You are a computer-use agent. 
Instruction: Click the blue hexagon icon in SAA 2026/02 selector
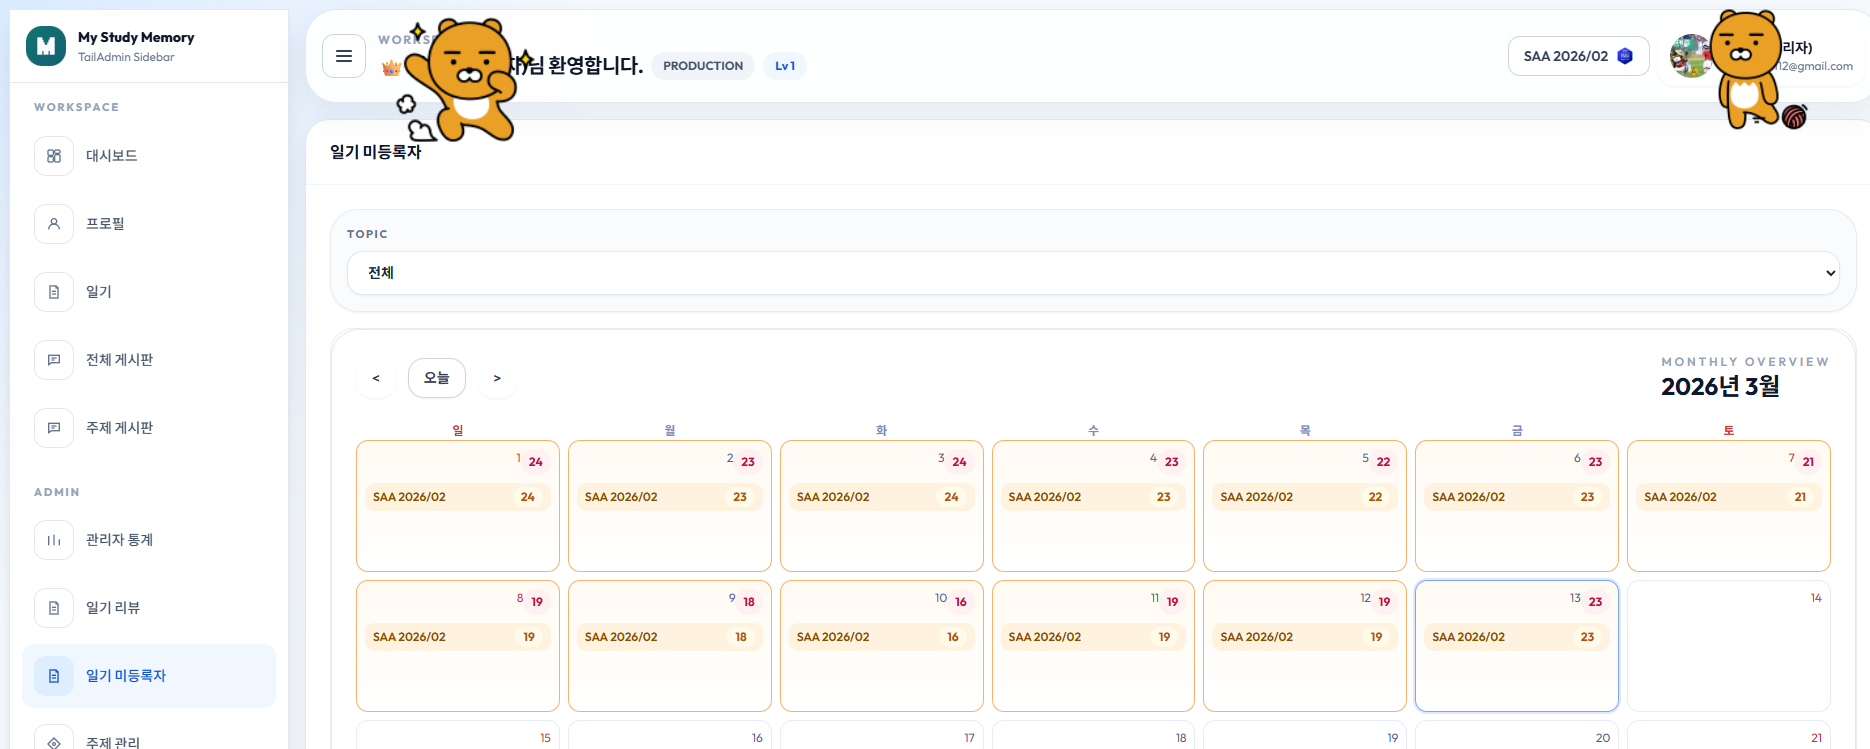click(1625, 56)
